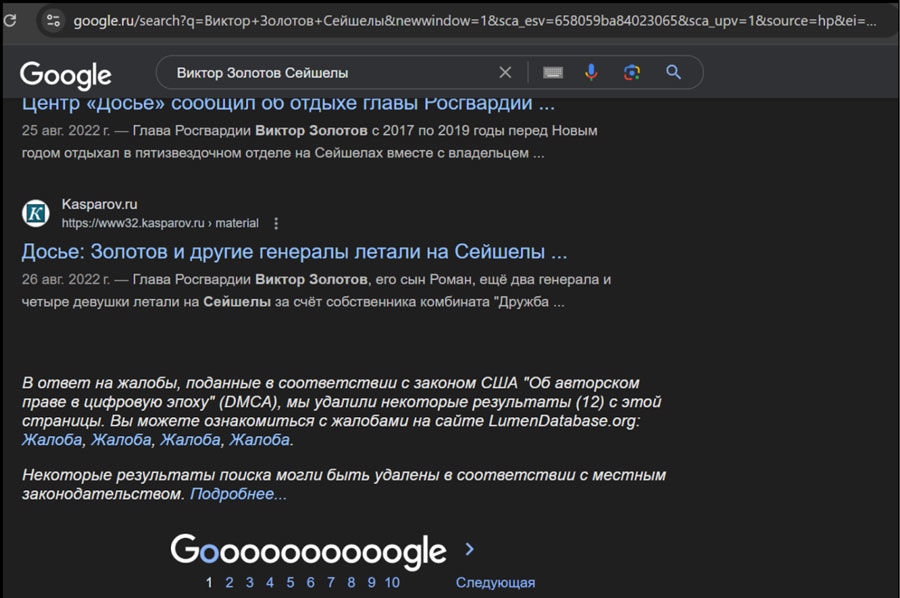The width and height of the screenshot is (900, 598).
Task: Open result Досье: Золотов и другие генералы
Action: click(x=294, y=251)
